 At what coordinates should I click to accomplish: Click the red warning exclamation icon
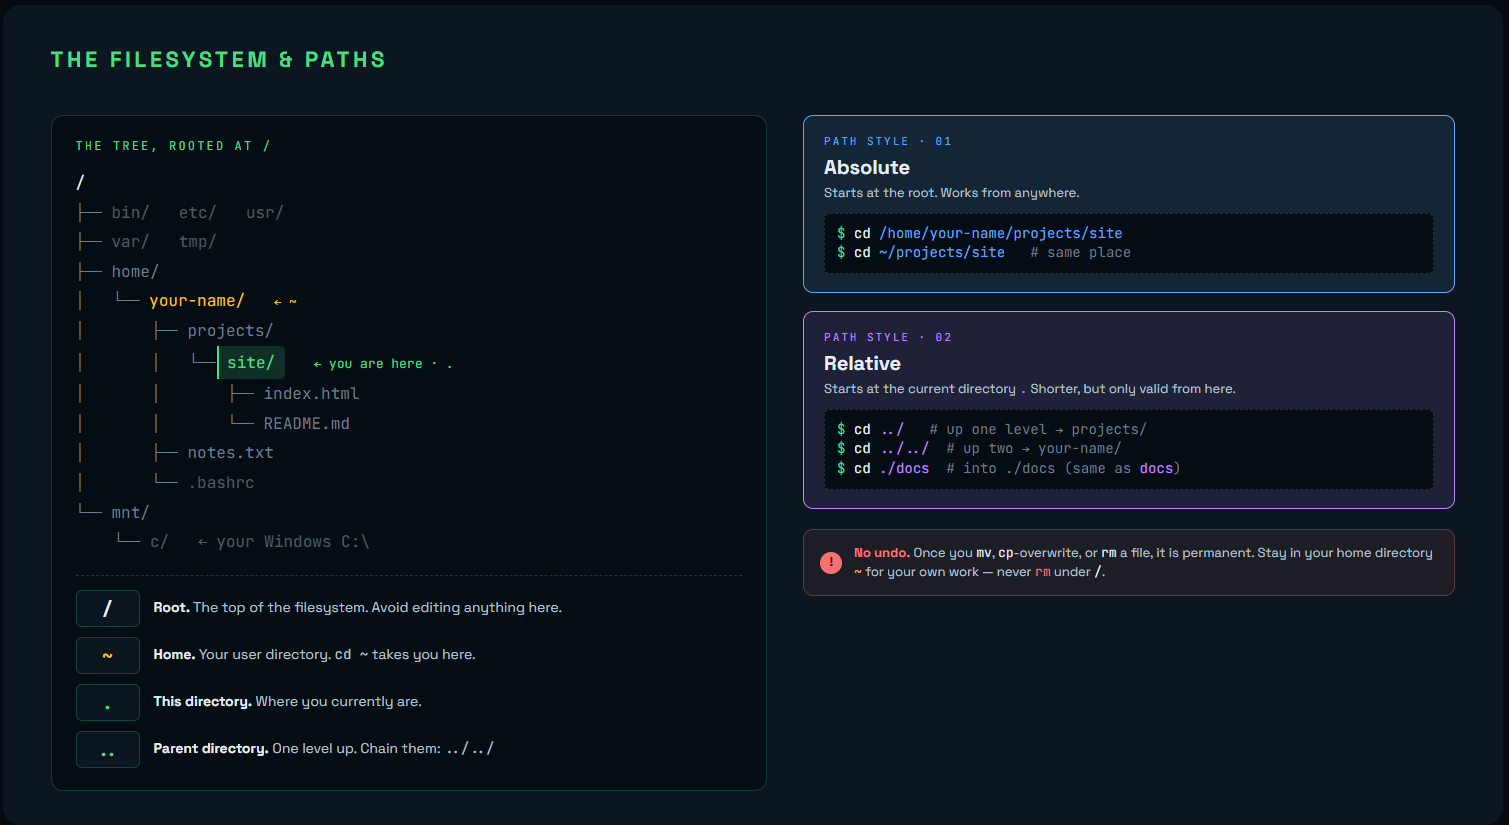click(x=831, y=563)
